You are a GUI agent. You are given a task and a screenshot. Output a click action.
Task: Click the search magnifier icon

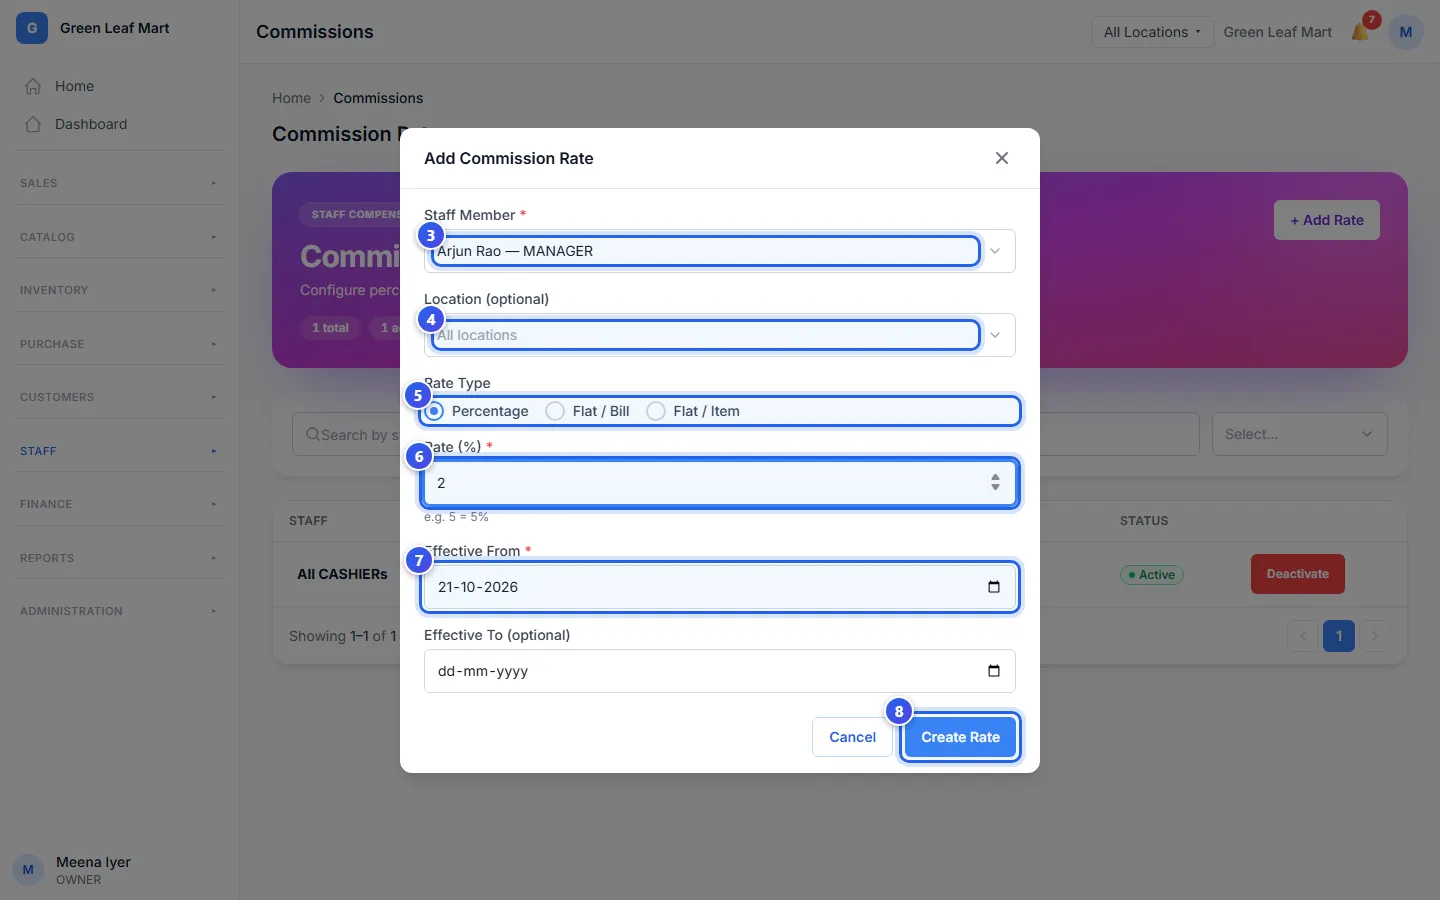click(313, 434)
